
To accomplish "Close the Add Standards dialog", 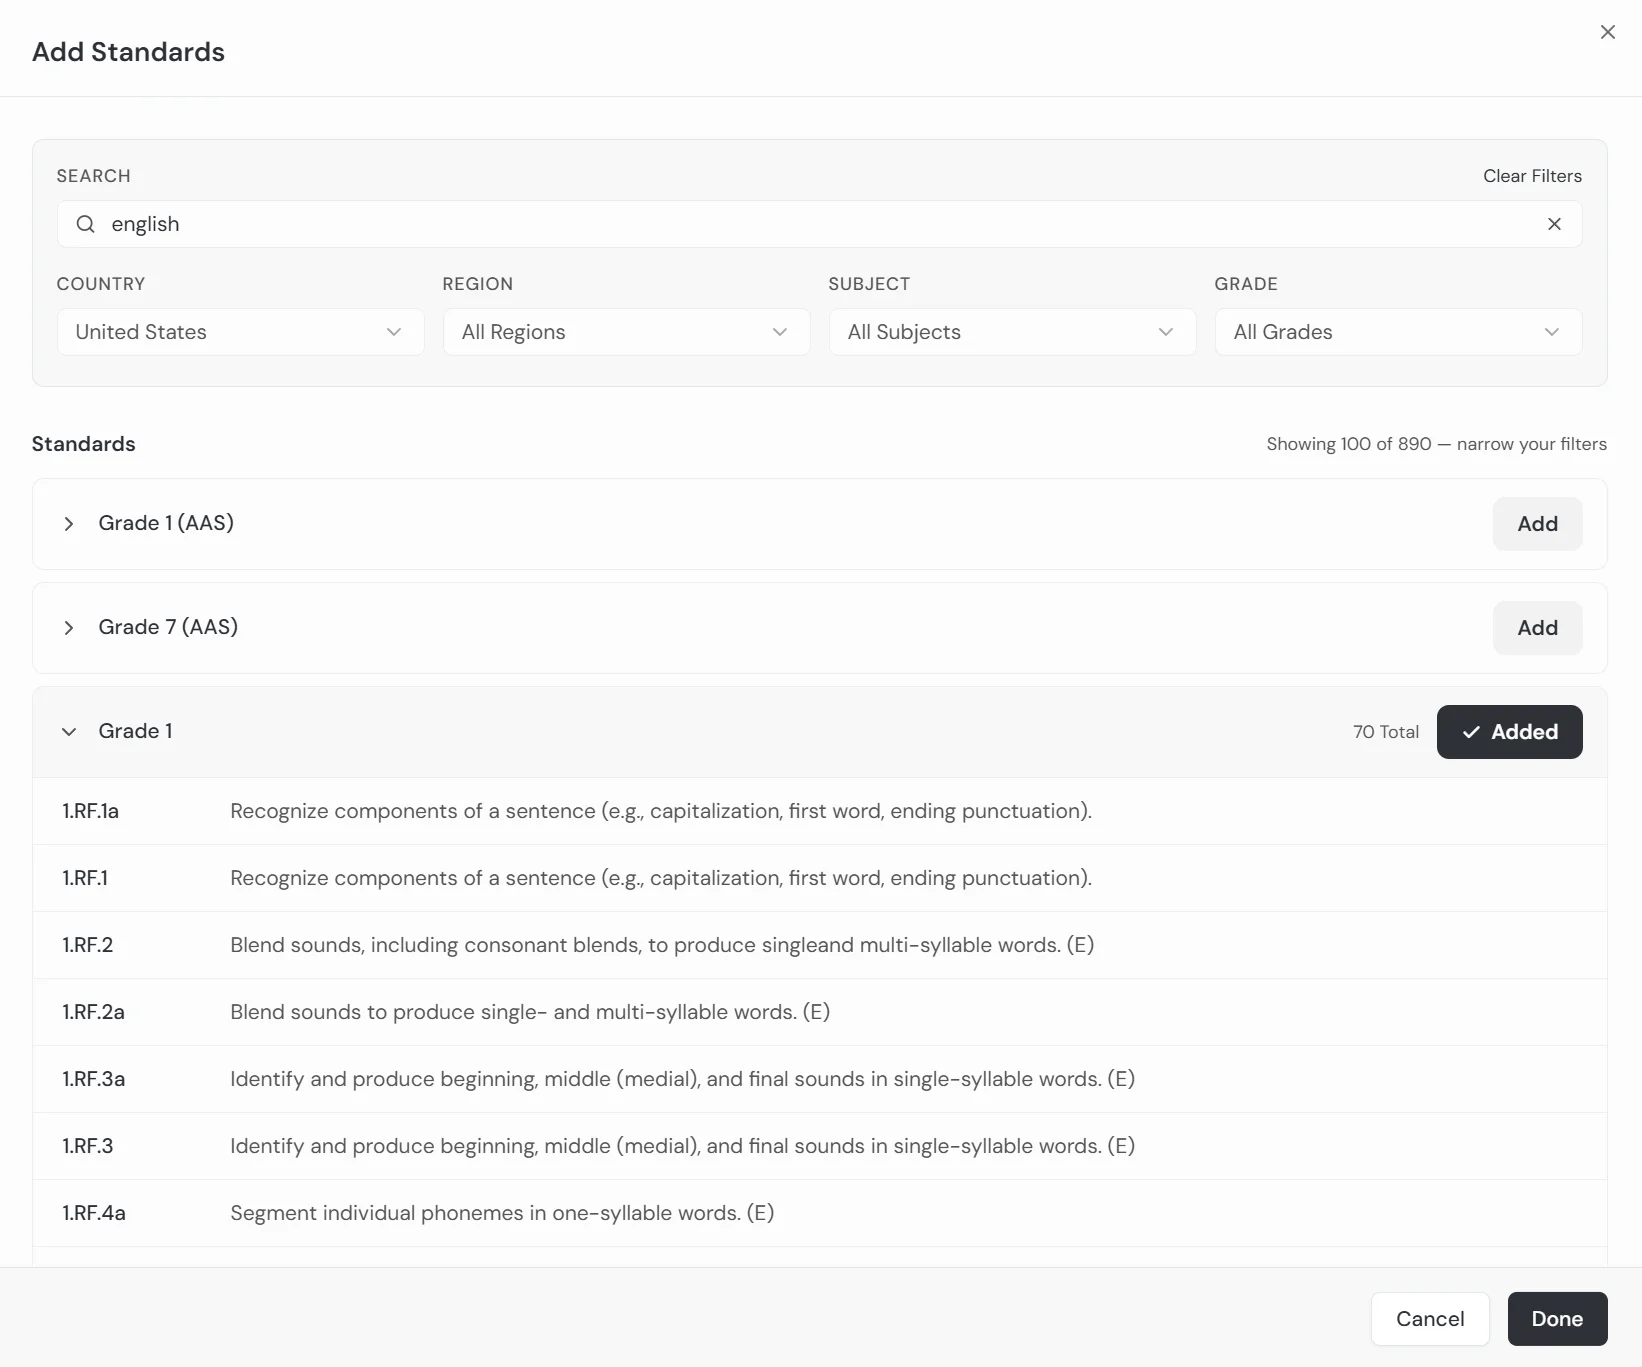I will coord(1607,31).
